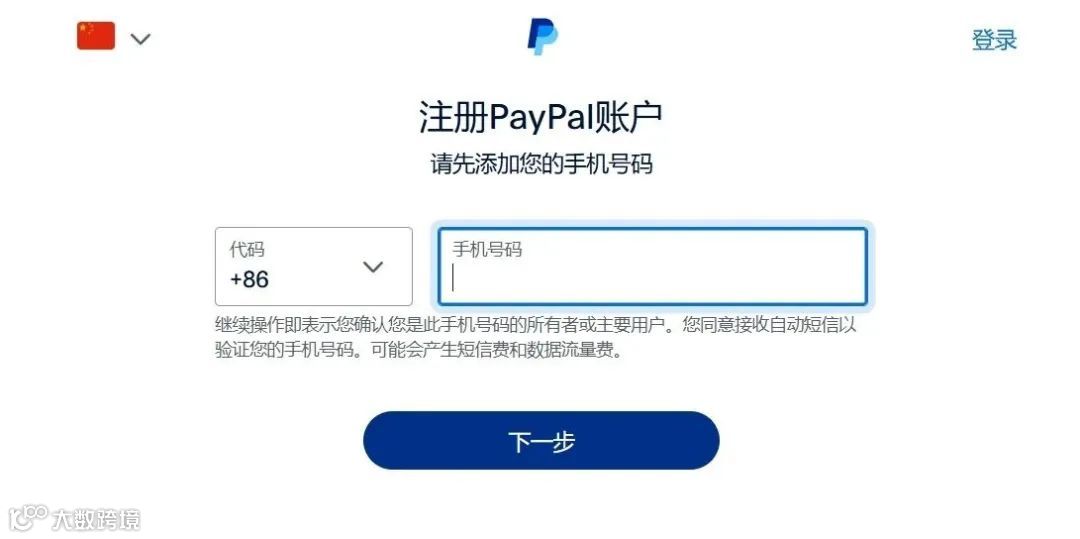Focus the 手机号码 phone number input field
Image resolution: width=1080 pixels, height=539 pixels.
click(652, 266)
